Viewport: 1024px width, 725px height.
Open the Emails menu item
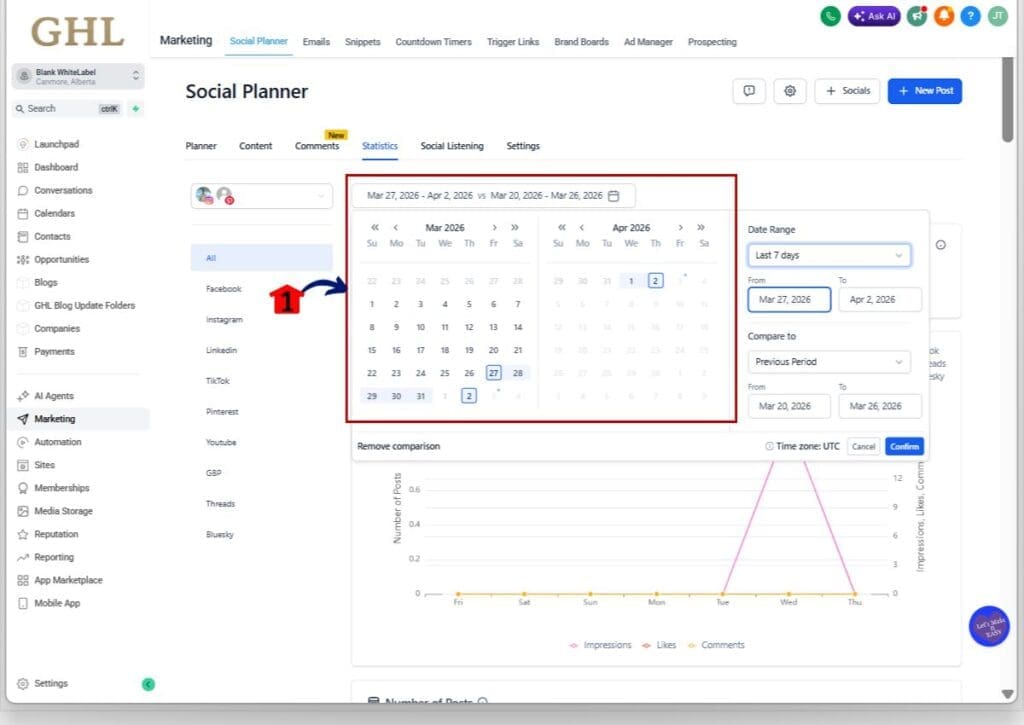pyautogui.click(x=316, y=42)
